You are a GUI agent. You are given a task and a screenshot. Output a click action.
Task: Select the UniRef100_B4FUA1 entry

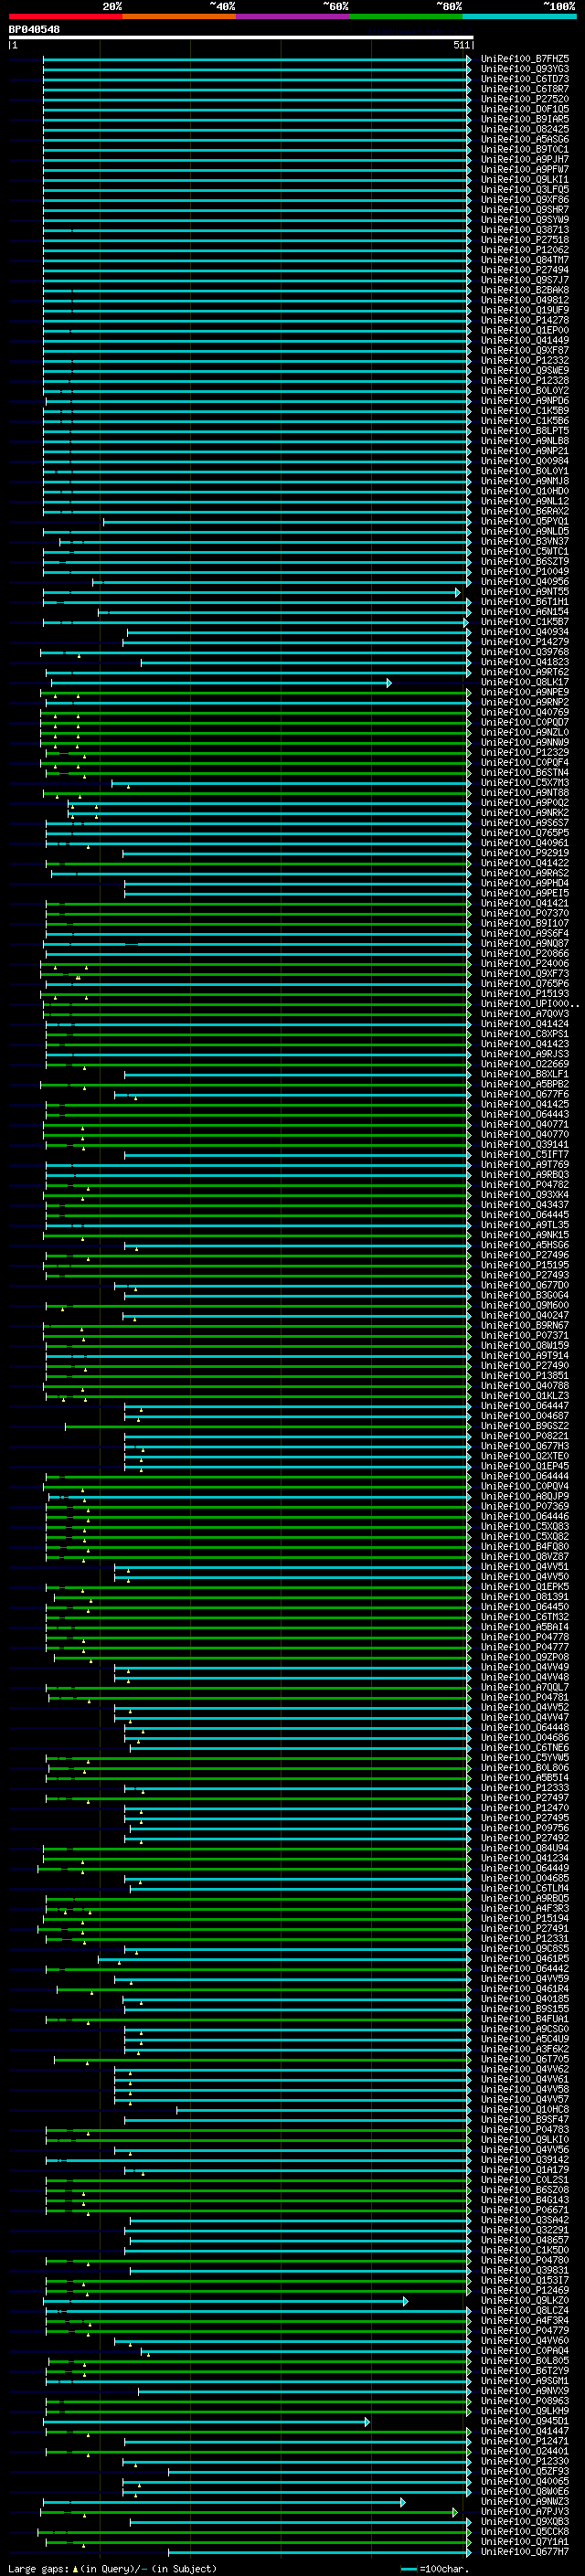pyautogui.click(x=525, y=2018)
